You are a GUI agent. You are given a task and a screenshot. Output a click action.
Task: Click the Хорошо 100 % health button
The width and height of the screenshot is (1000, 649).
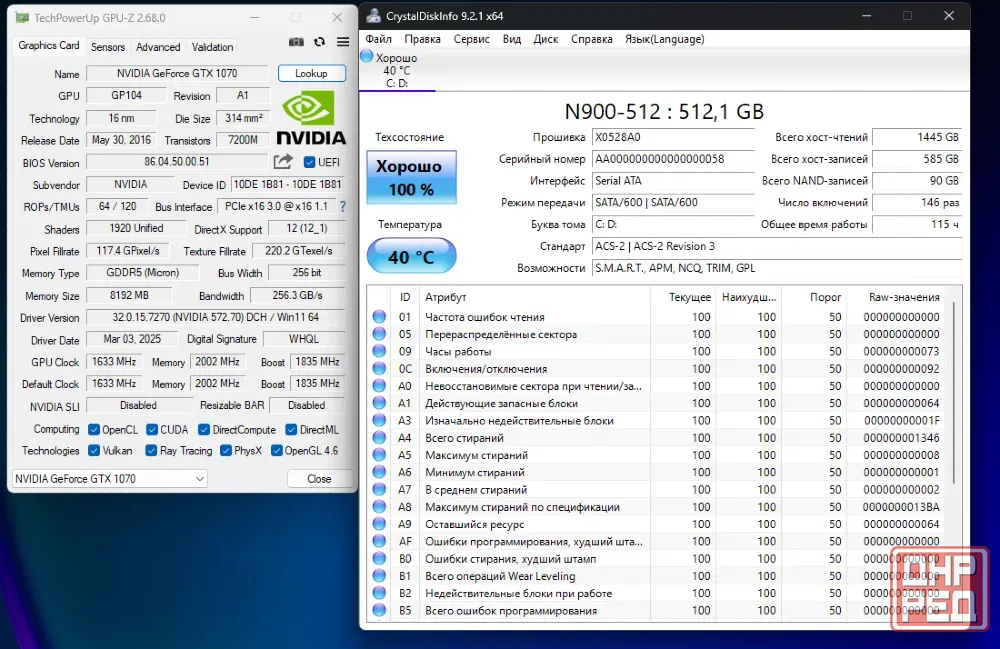point(411,177)
